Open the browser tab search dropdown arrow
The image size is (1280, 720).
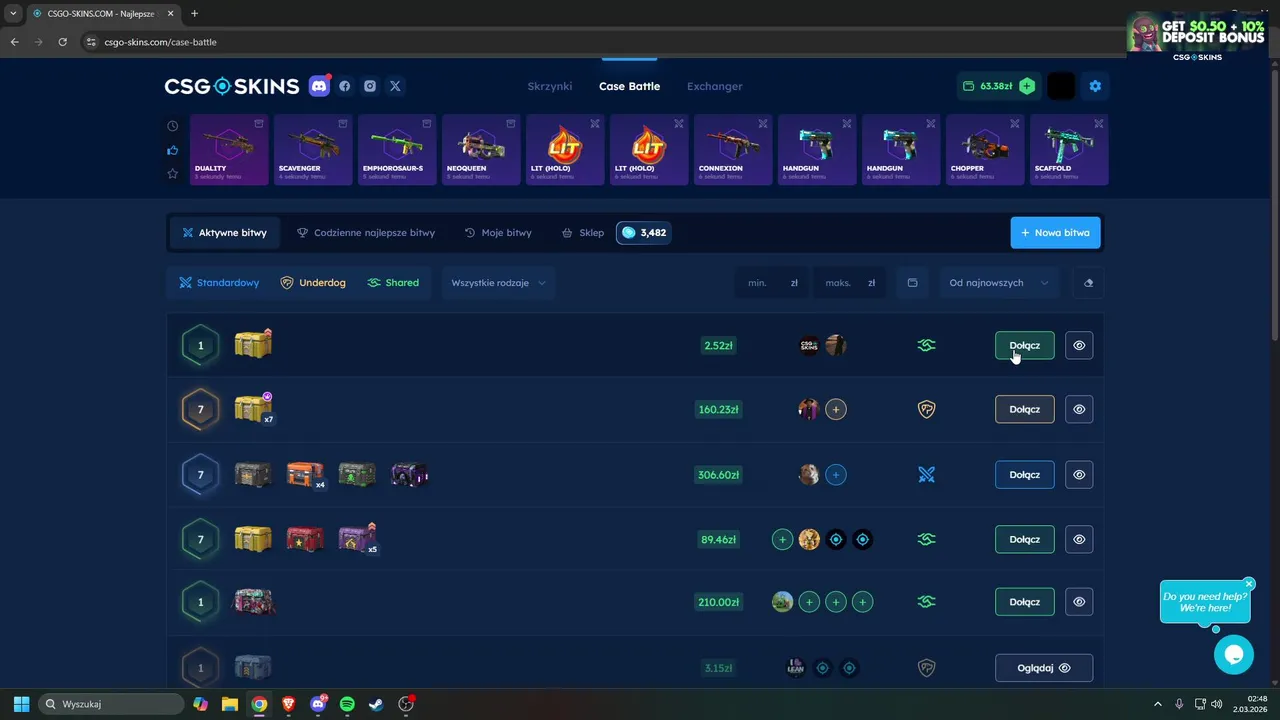coord(13,13)
